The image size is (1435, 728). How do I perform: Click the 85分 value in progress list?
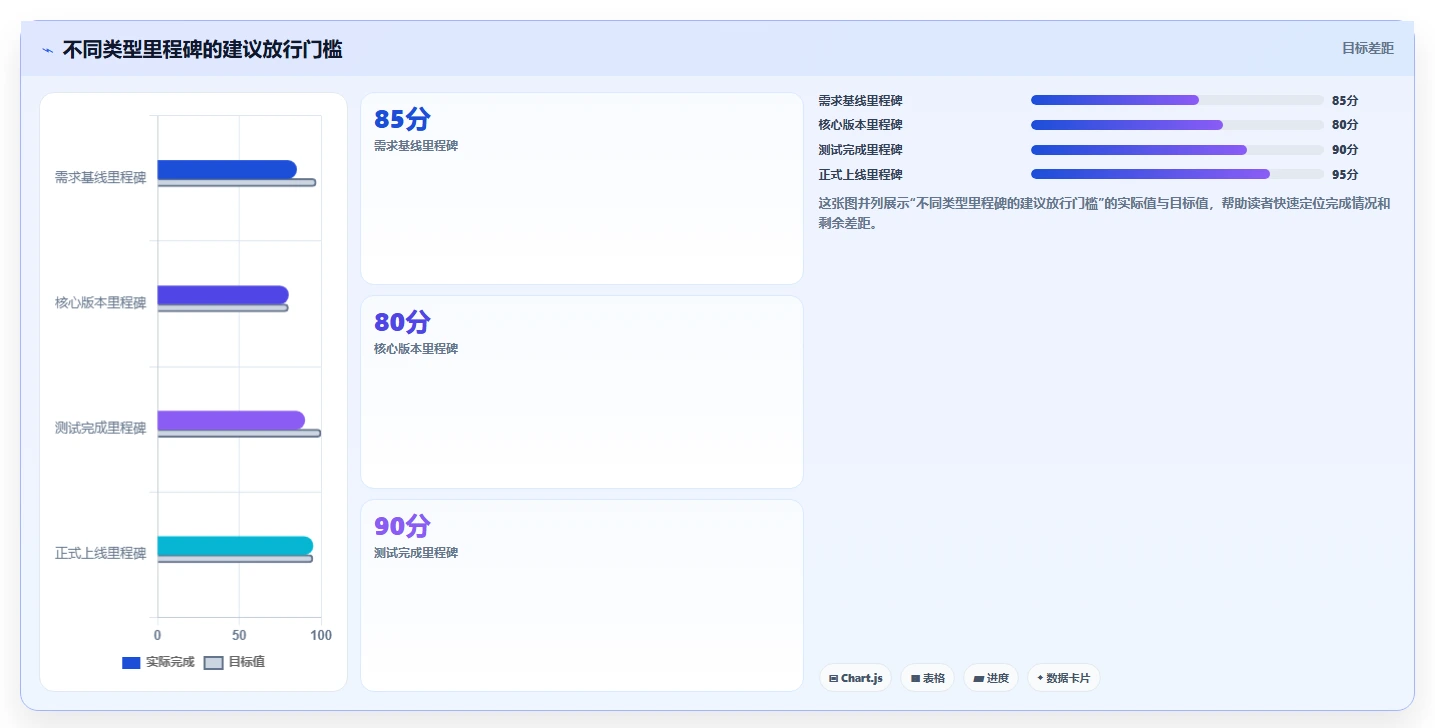click(1345, 100)
